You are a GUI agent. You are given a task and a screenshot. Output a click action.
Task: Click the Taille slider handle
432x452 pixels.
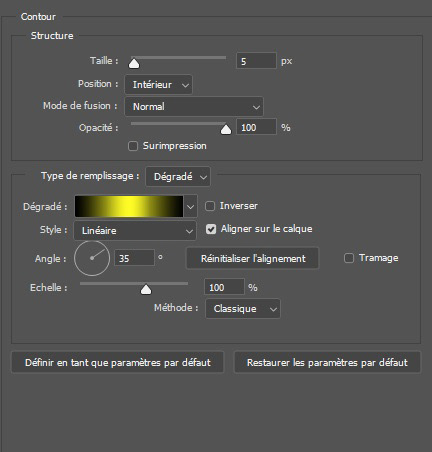click(x=134, y=63)
